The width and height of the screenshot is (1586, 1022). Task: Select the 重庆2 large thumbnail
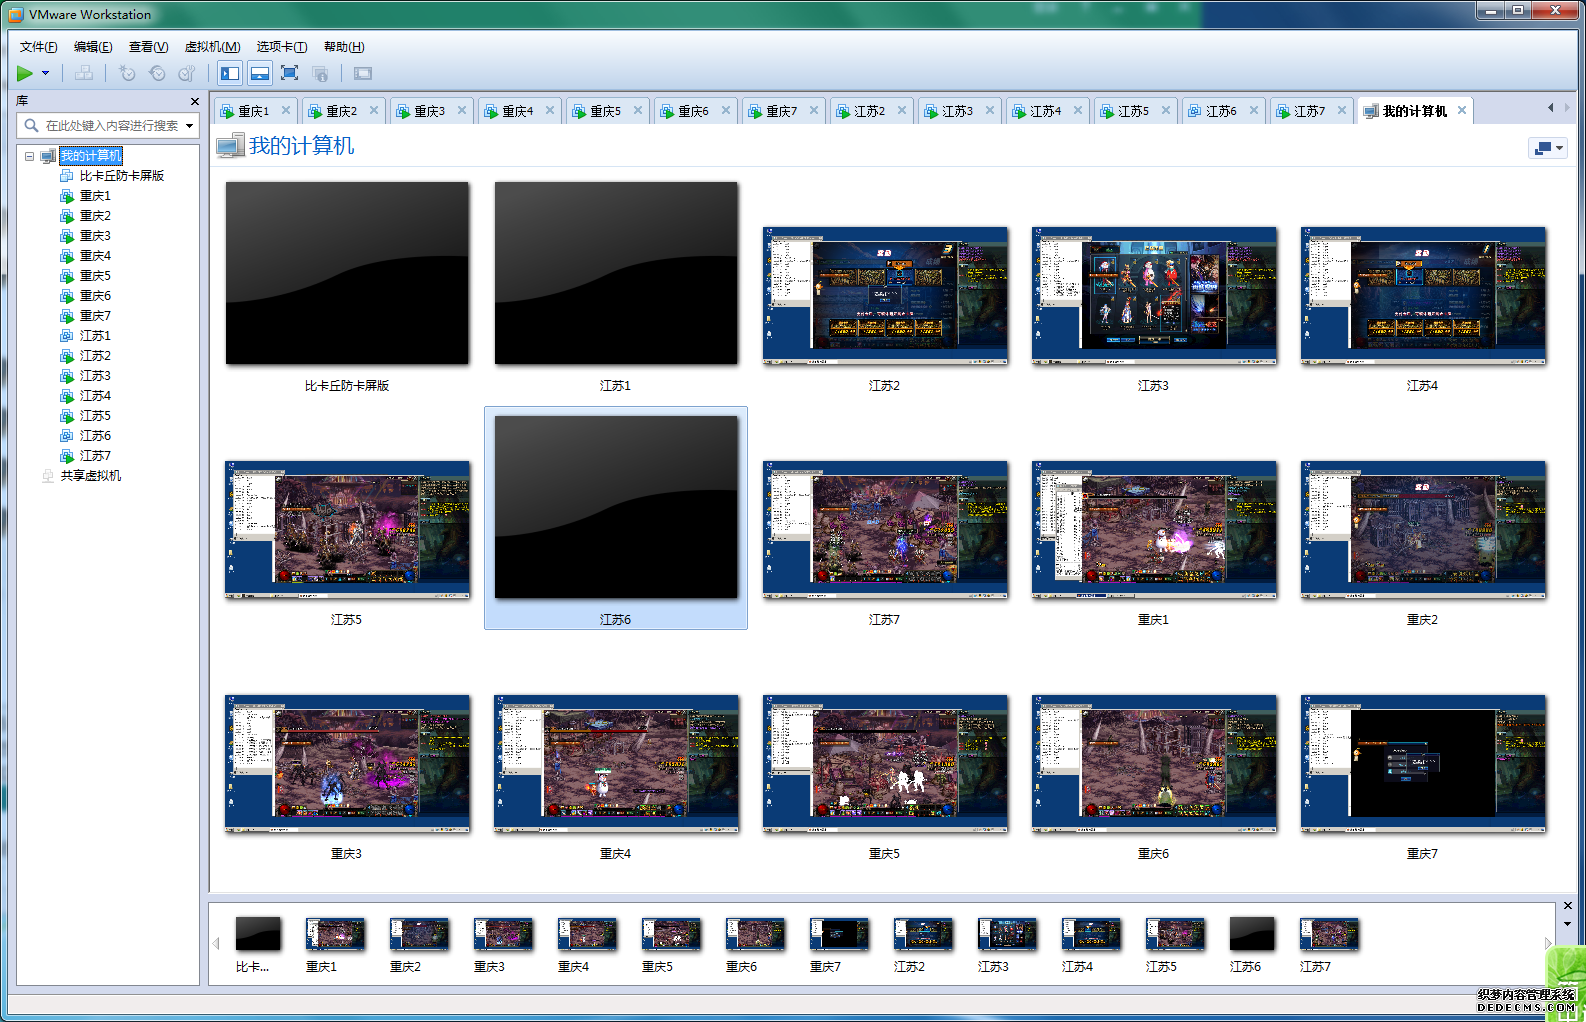(1423, 530)
